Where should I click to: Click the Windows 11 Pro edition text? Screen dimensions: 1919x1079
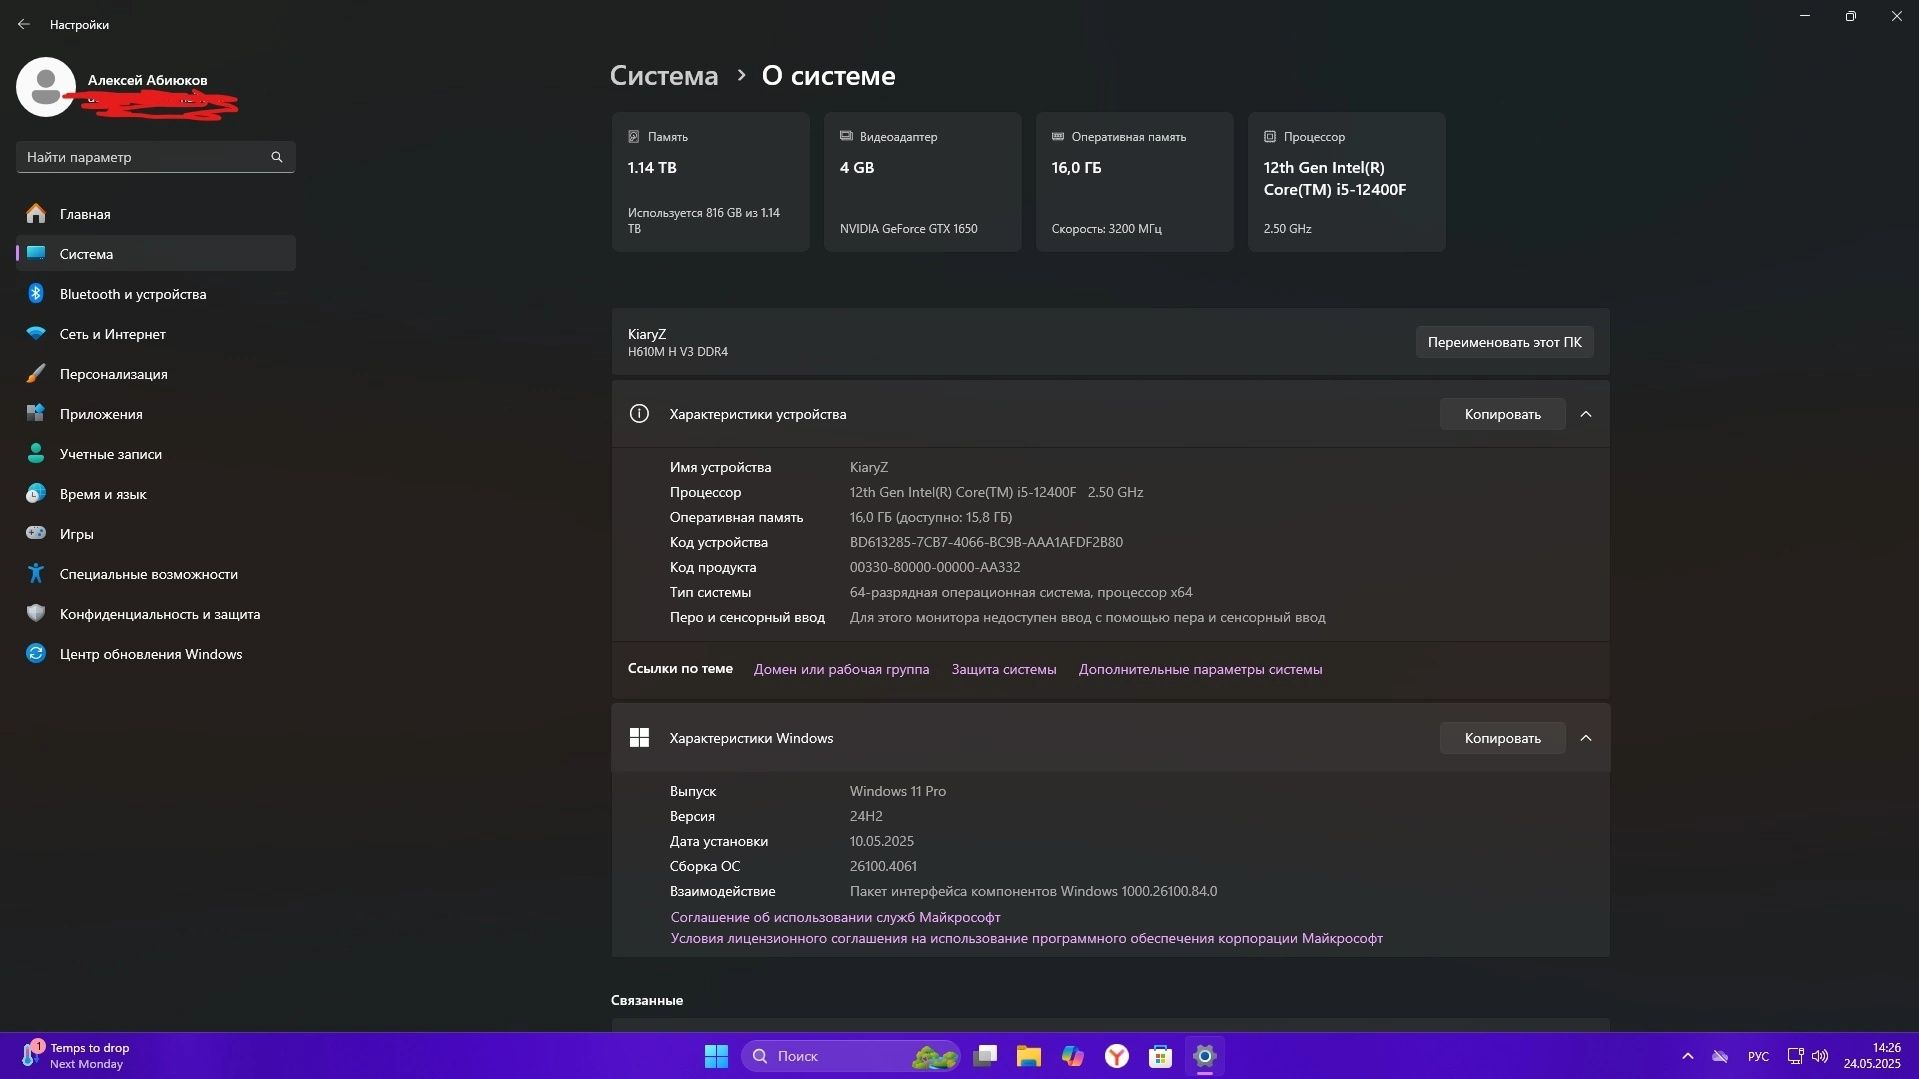(x=898, y=791)
